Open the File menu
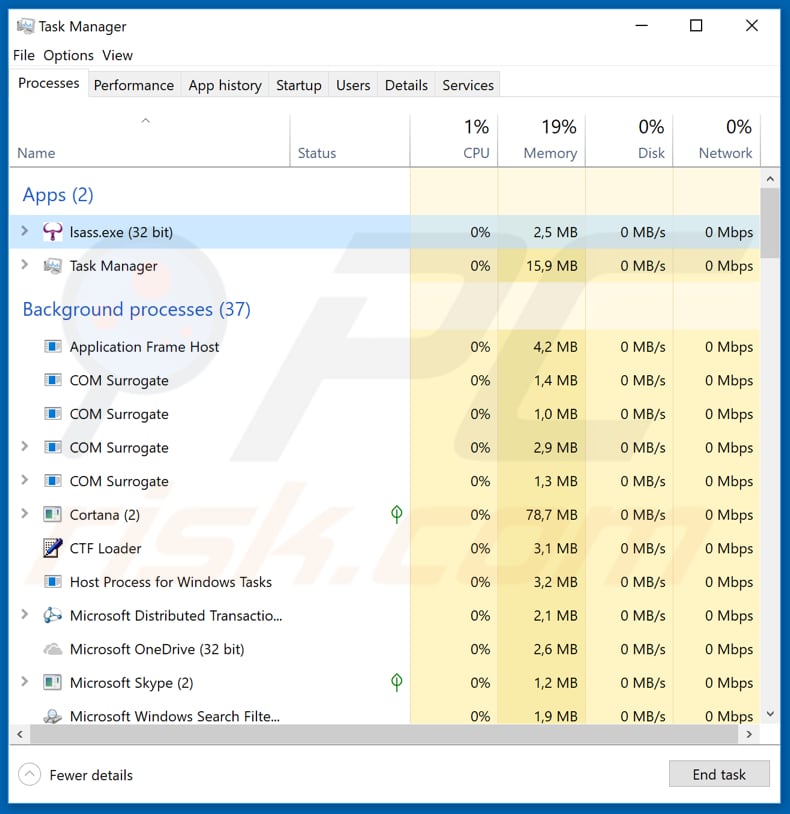This screenshot has height=814, width=790. click(24, 55)
